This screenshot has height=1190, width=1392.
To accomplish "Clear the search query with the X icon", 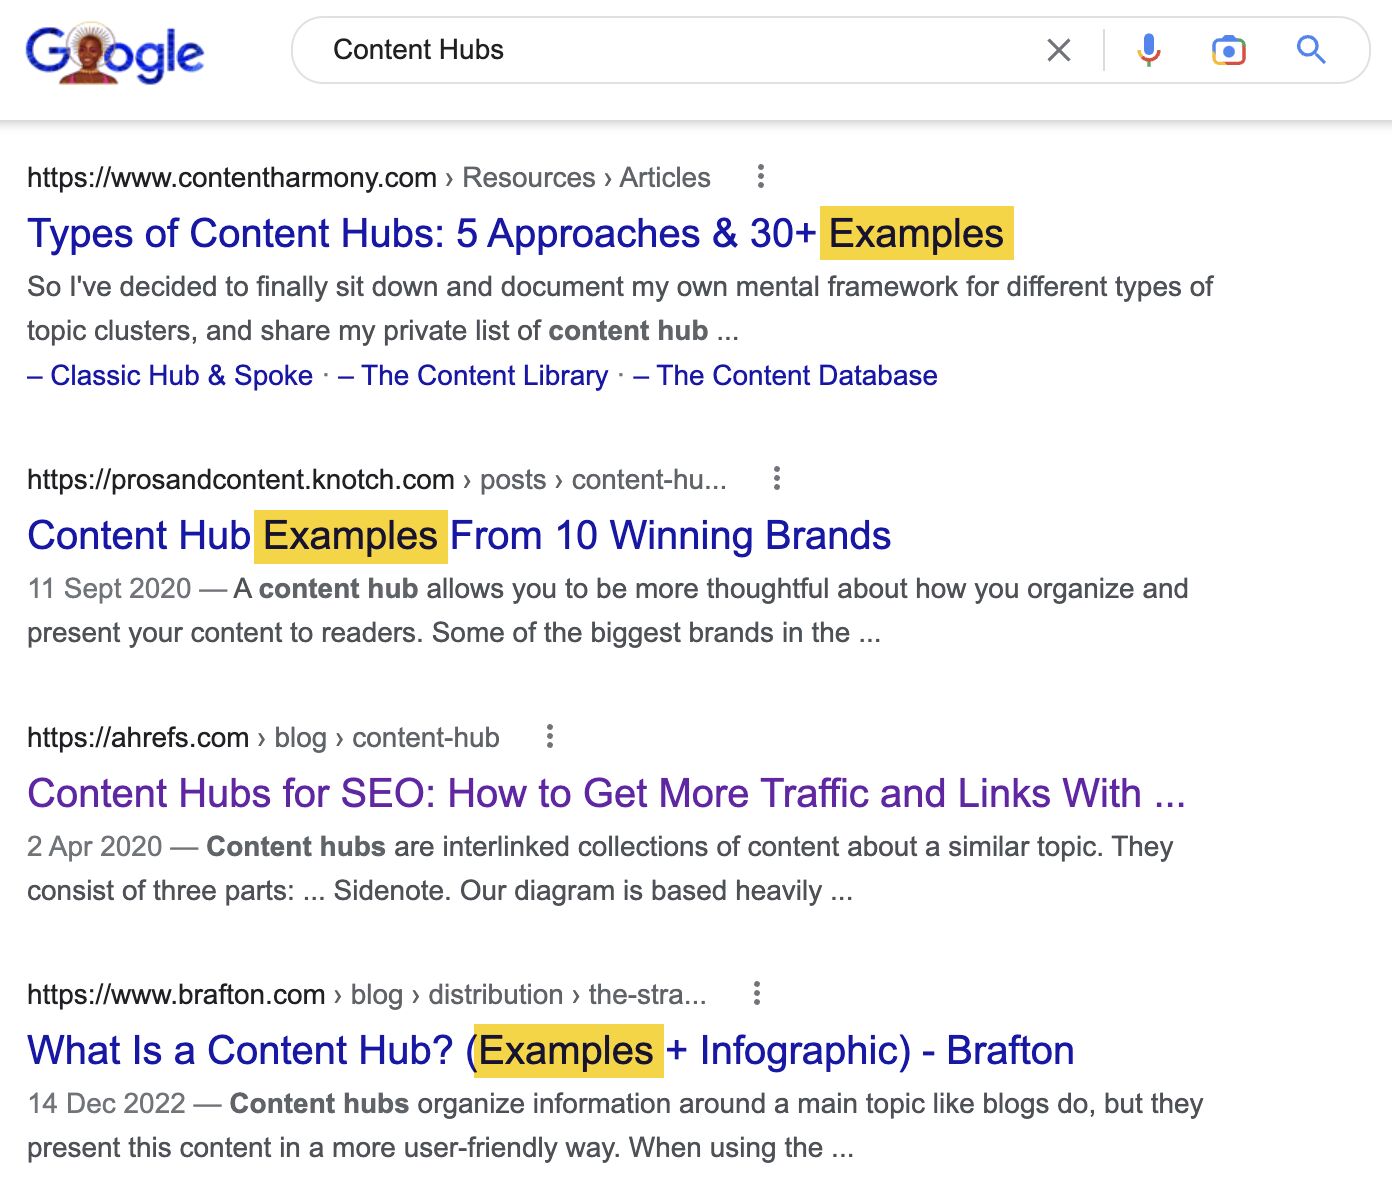I will pos(1058,49).
